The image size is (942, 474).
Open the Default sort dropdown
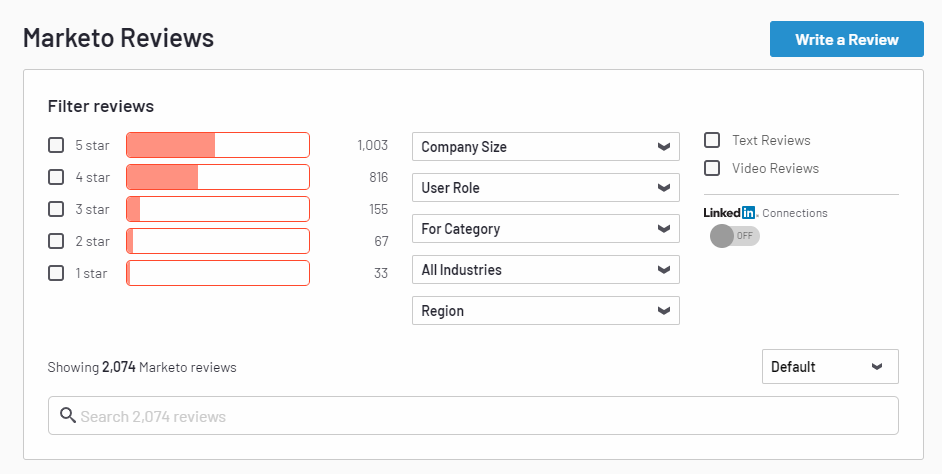(829, 367)
